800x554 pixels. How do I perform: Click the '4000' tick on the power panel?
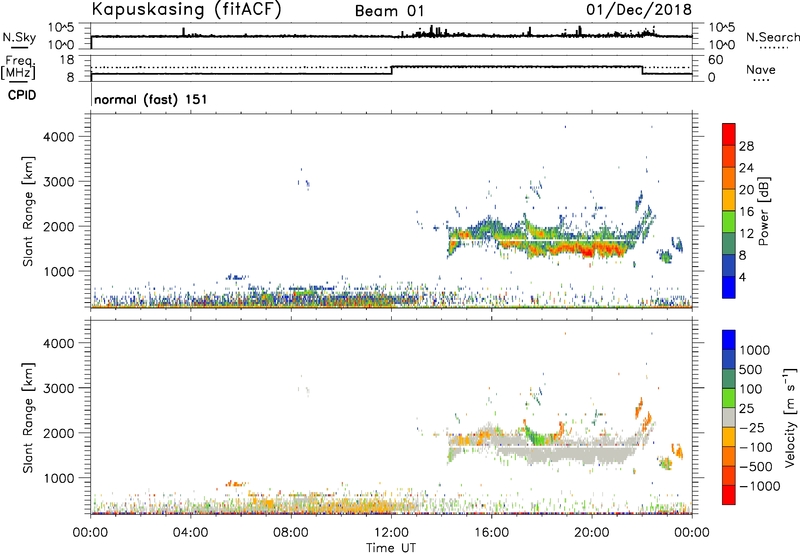(x=59, y=137)
